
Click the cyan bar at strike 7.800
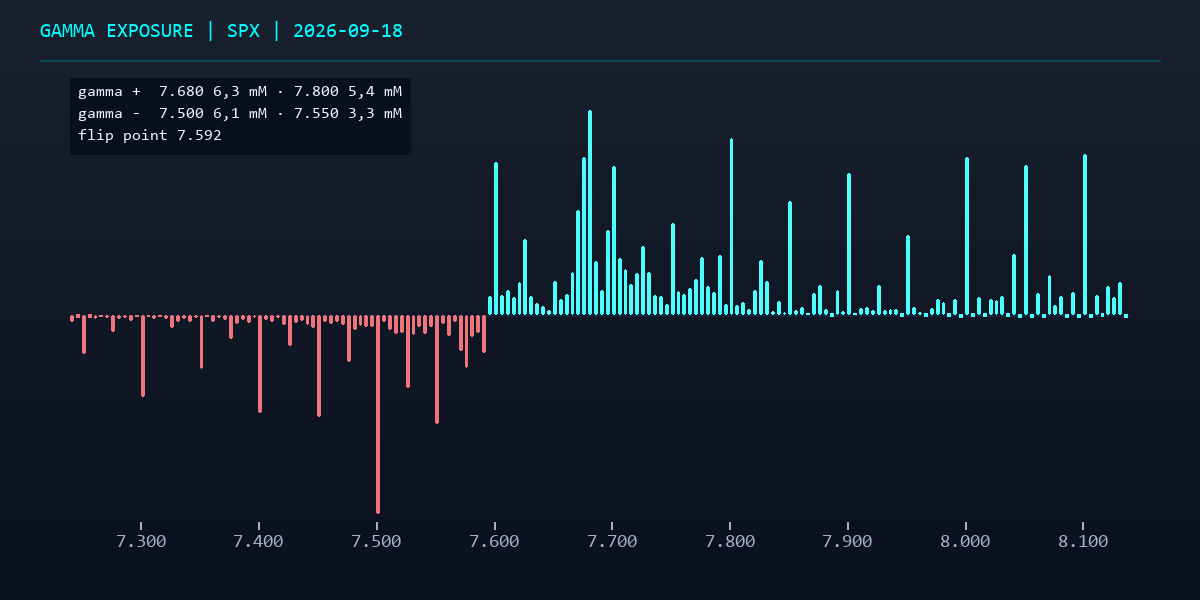coord(731,226)
